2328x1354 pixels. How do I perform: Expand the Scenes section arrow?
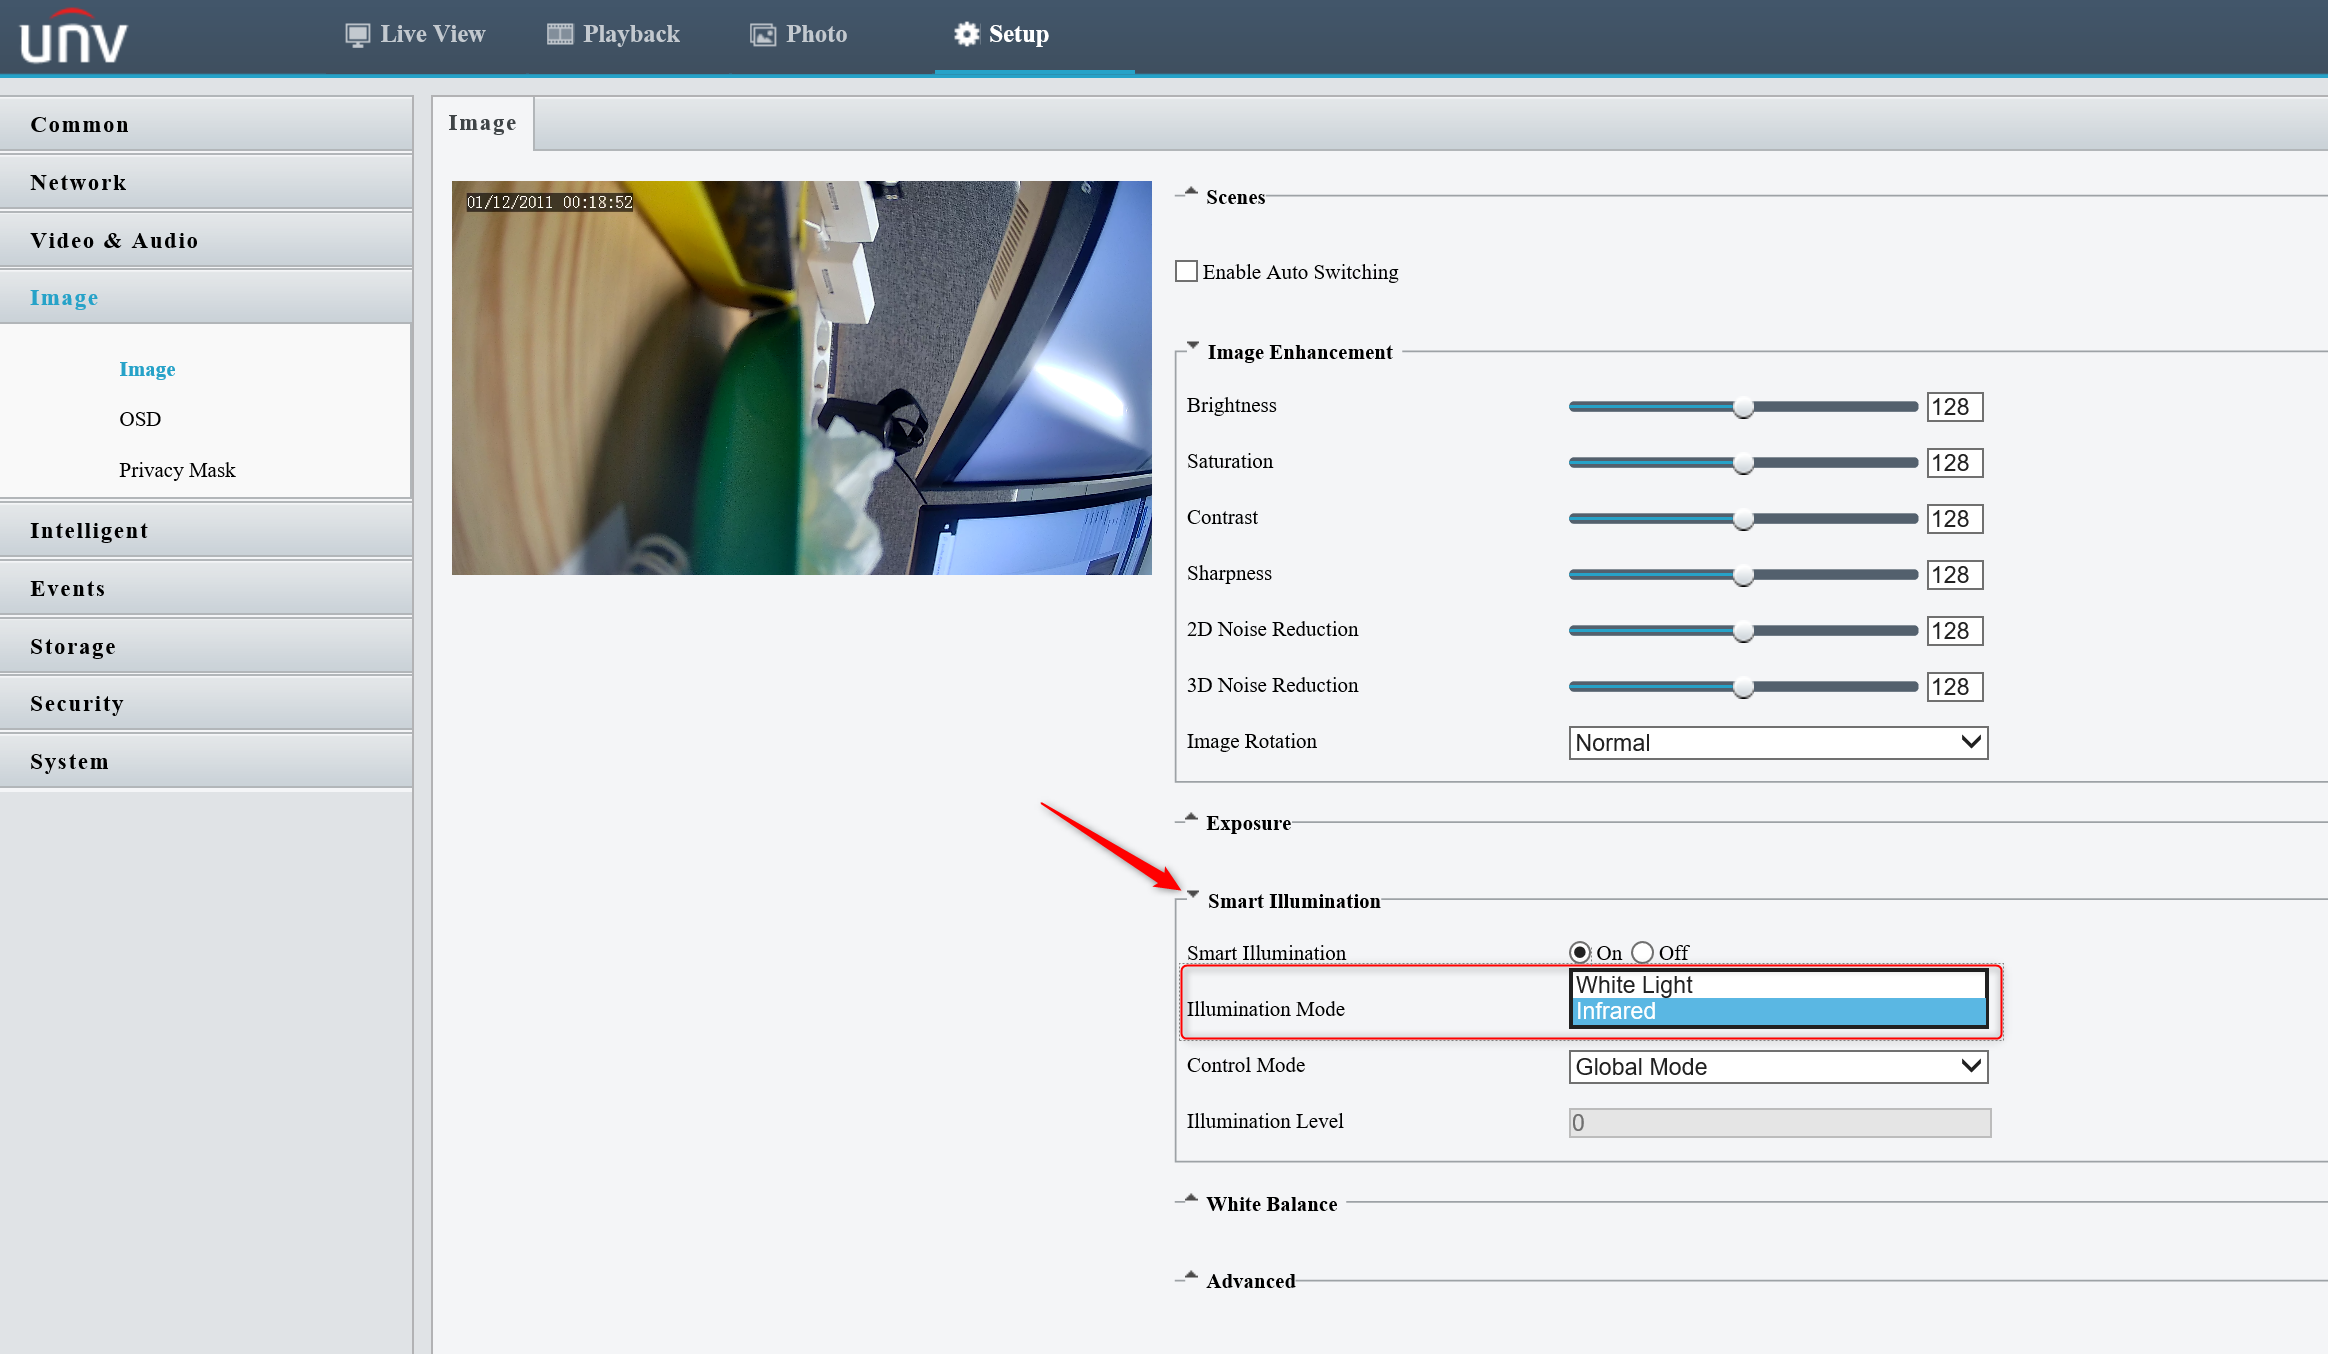1190,192
